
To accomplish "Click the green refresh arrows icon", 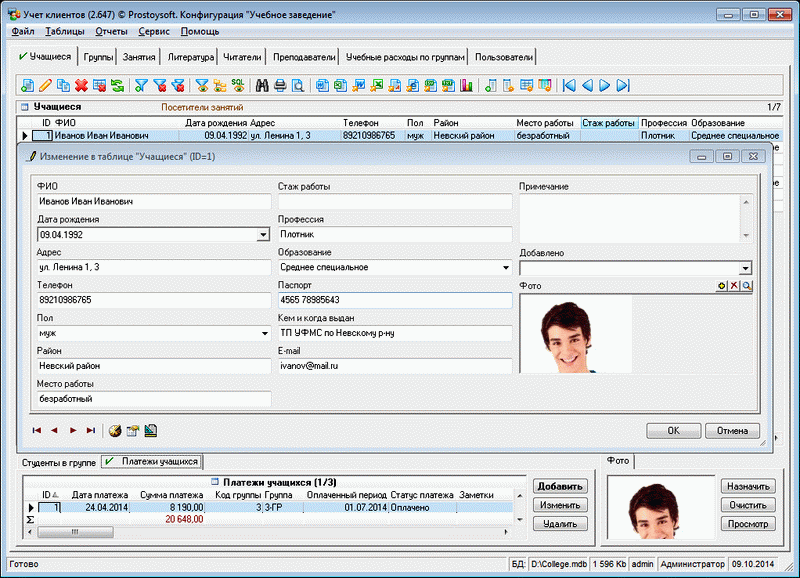I will (x=118, y=86).
